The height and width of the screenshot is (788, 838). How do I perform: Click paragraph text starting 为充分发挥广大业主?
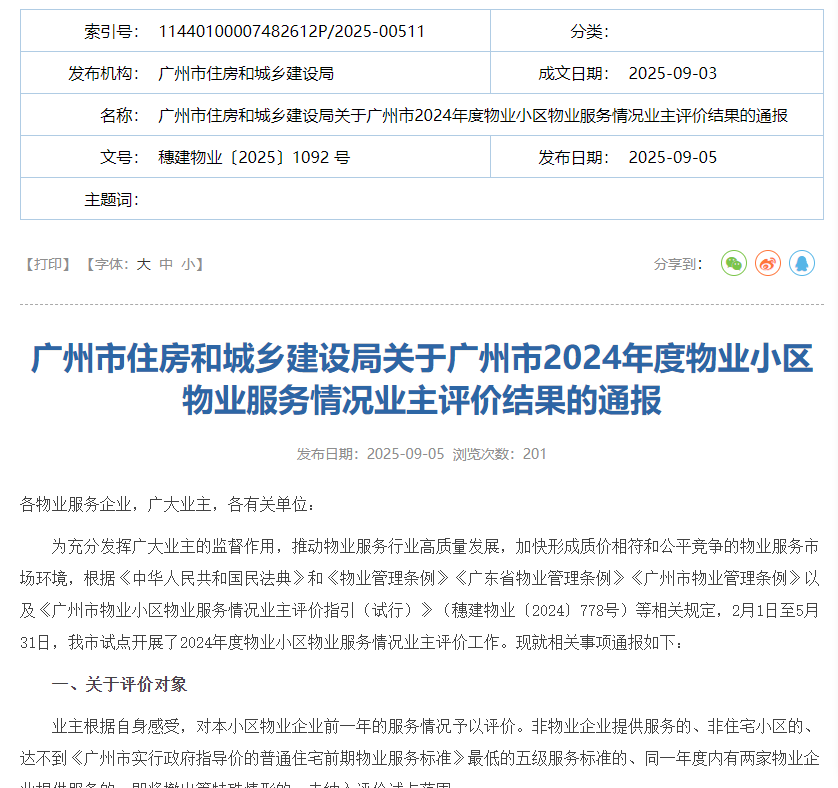pyautogui.click(x=420, y=594)
